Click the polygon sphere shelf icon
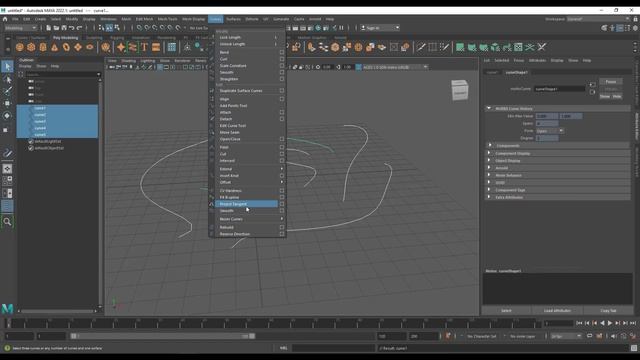 [20, 47]
